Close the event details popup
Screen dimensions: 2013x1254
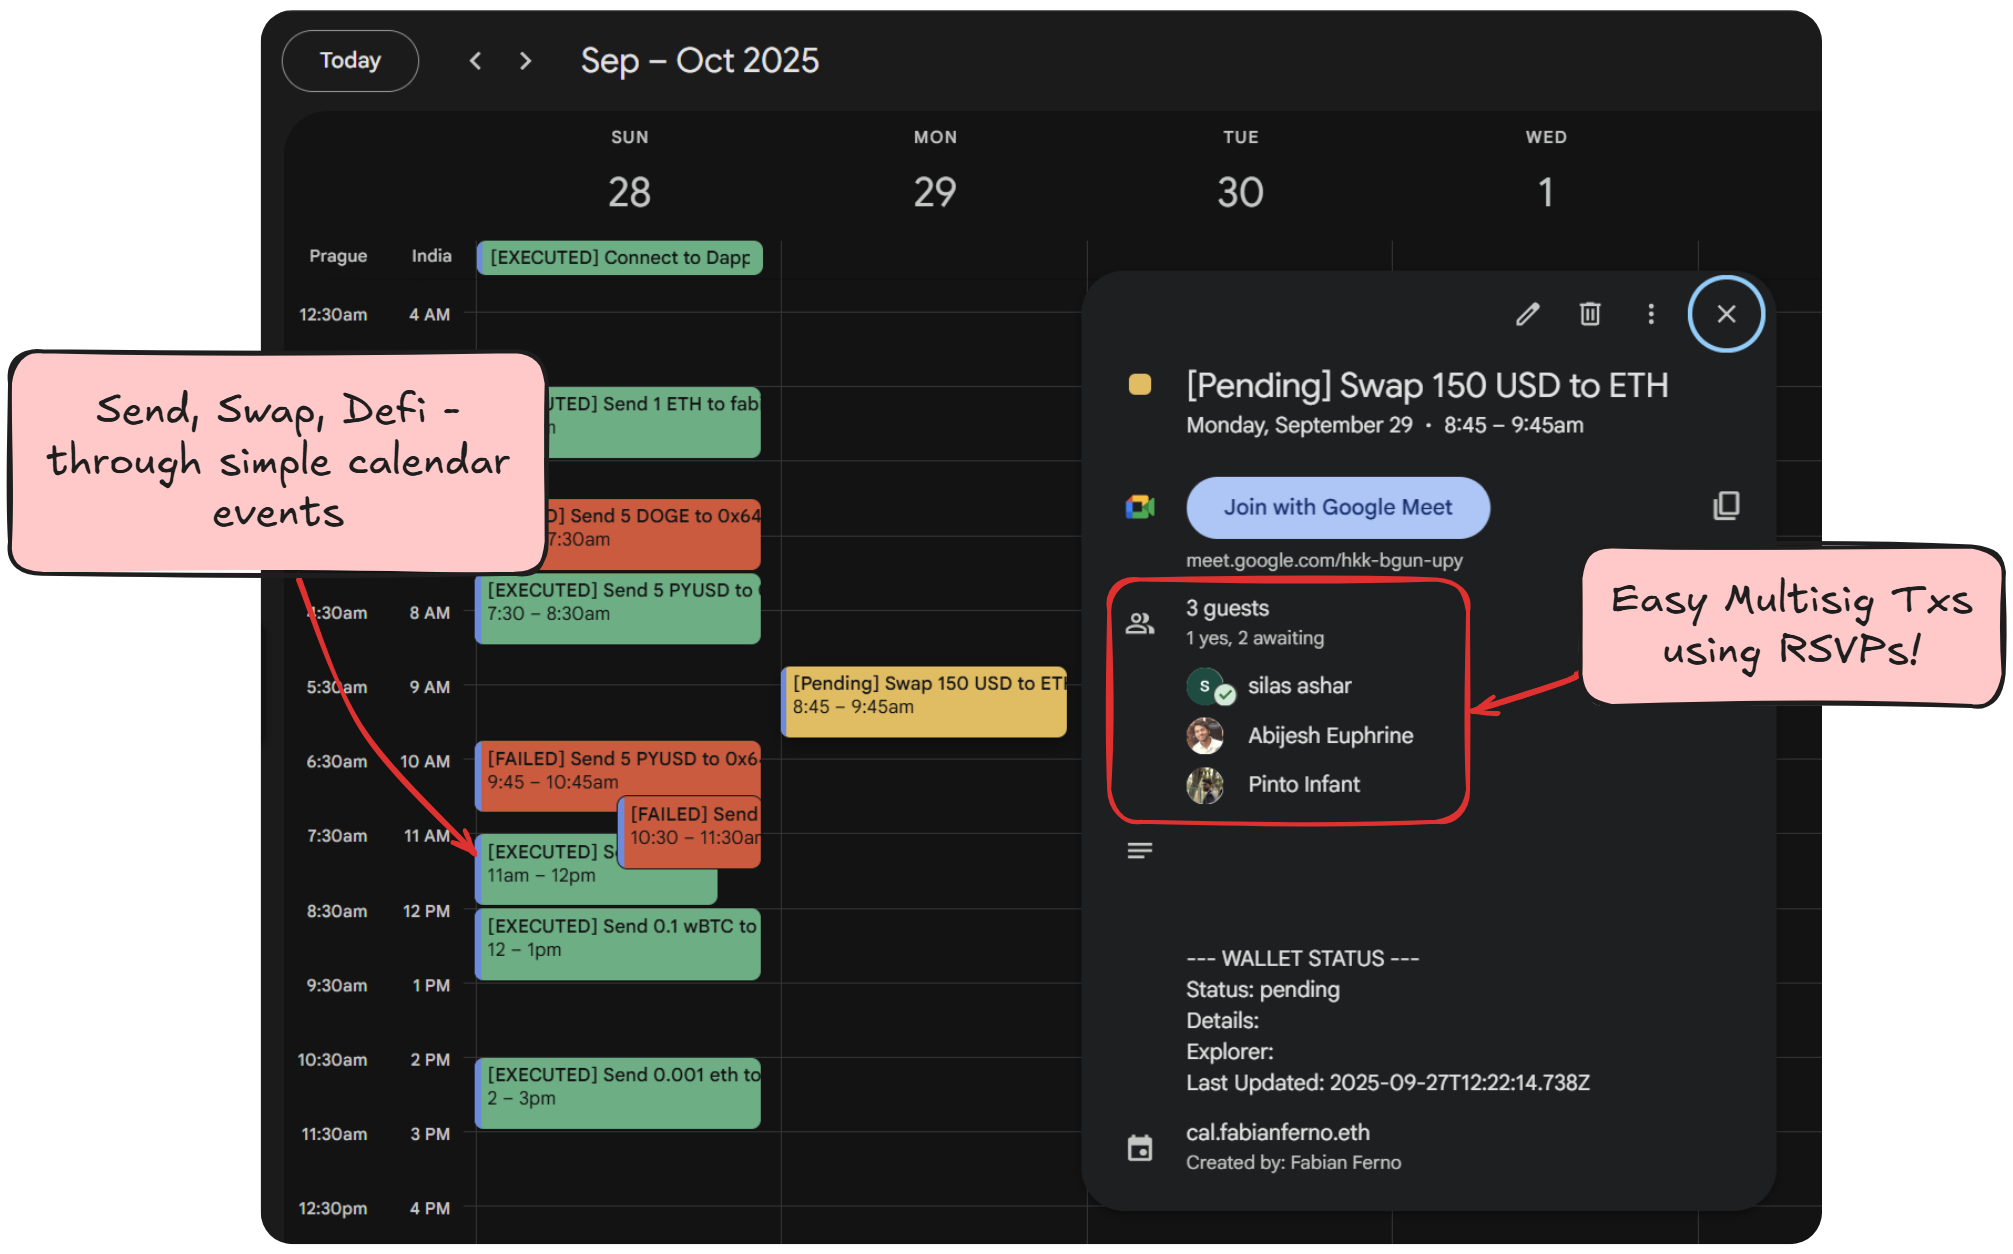point(1725,314)
